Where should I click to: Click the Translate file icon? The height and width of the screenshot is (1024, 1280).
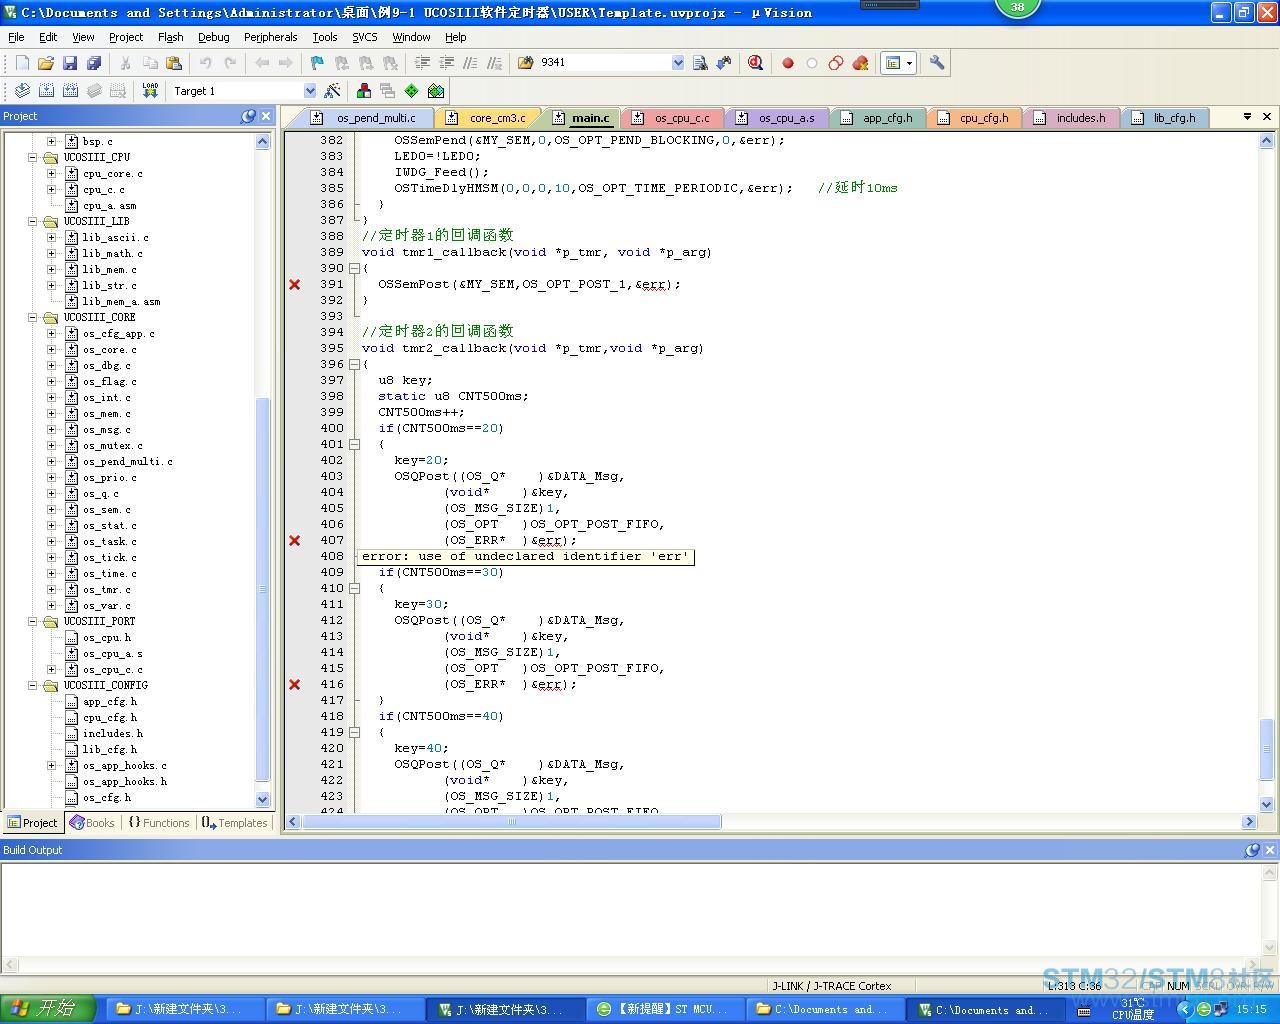coord(22,91)
